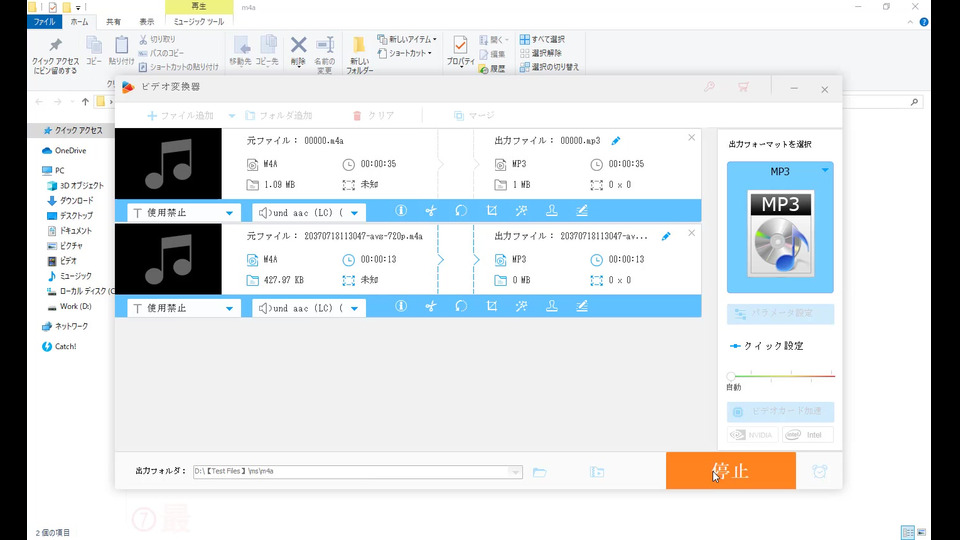Switch to ミュージック ツール tab in Explorer
Image resolution: width=960 pixels, height=540 pixels.
199,21
